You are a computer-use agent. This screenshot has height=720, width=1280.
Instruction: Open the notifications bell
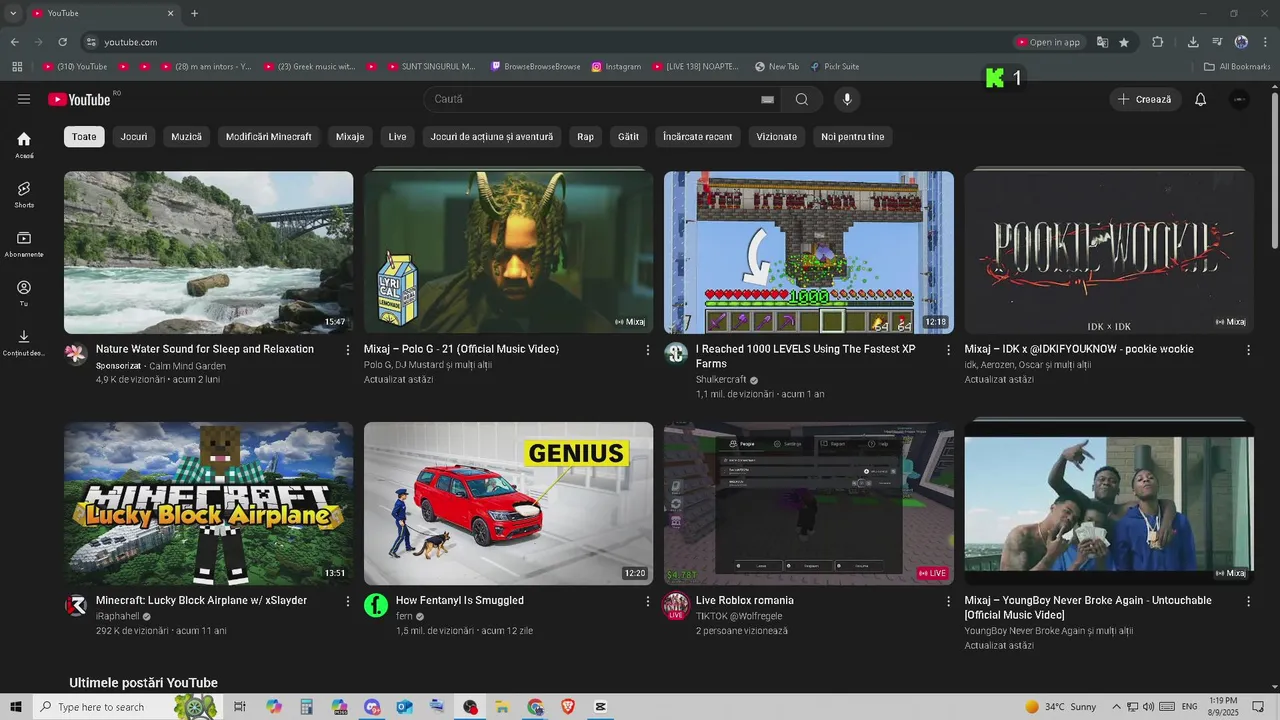click(1201, 99)
